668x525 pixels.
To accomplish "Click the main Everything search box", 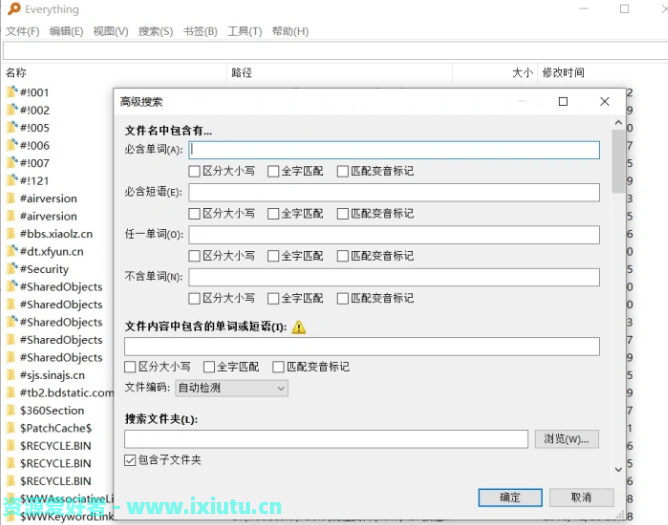I will click(x=335, y=51).
